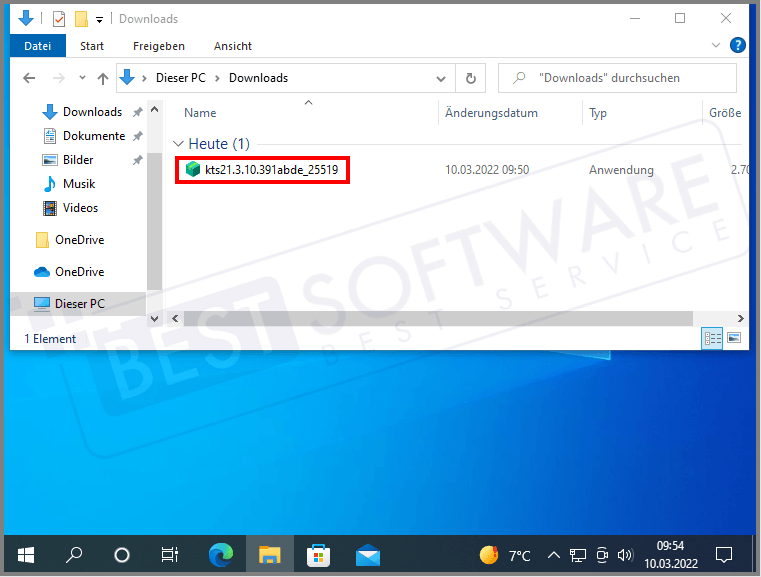Open the recent locations dropdown

tap(83, 78)
